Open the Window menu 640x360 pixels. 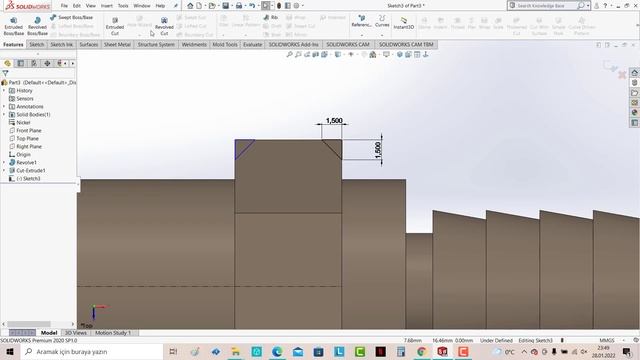[142, 6]
